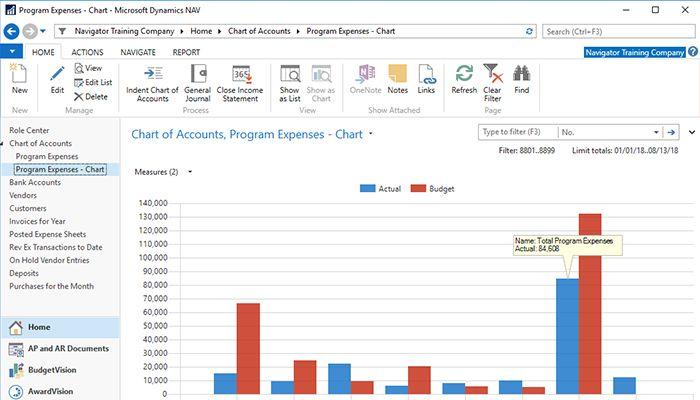Image resolution: width=700 pixels, height=400 pixels.
Task: Click the Find binoculars icon
Action: (x=521, y=74)
